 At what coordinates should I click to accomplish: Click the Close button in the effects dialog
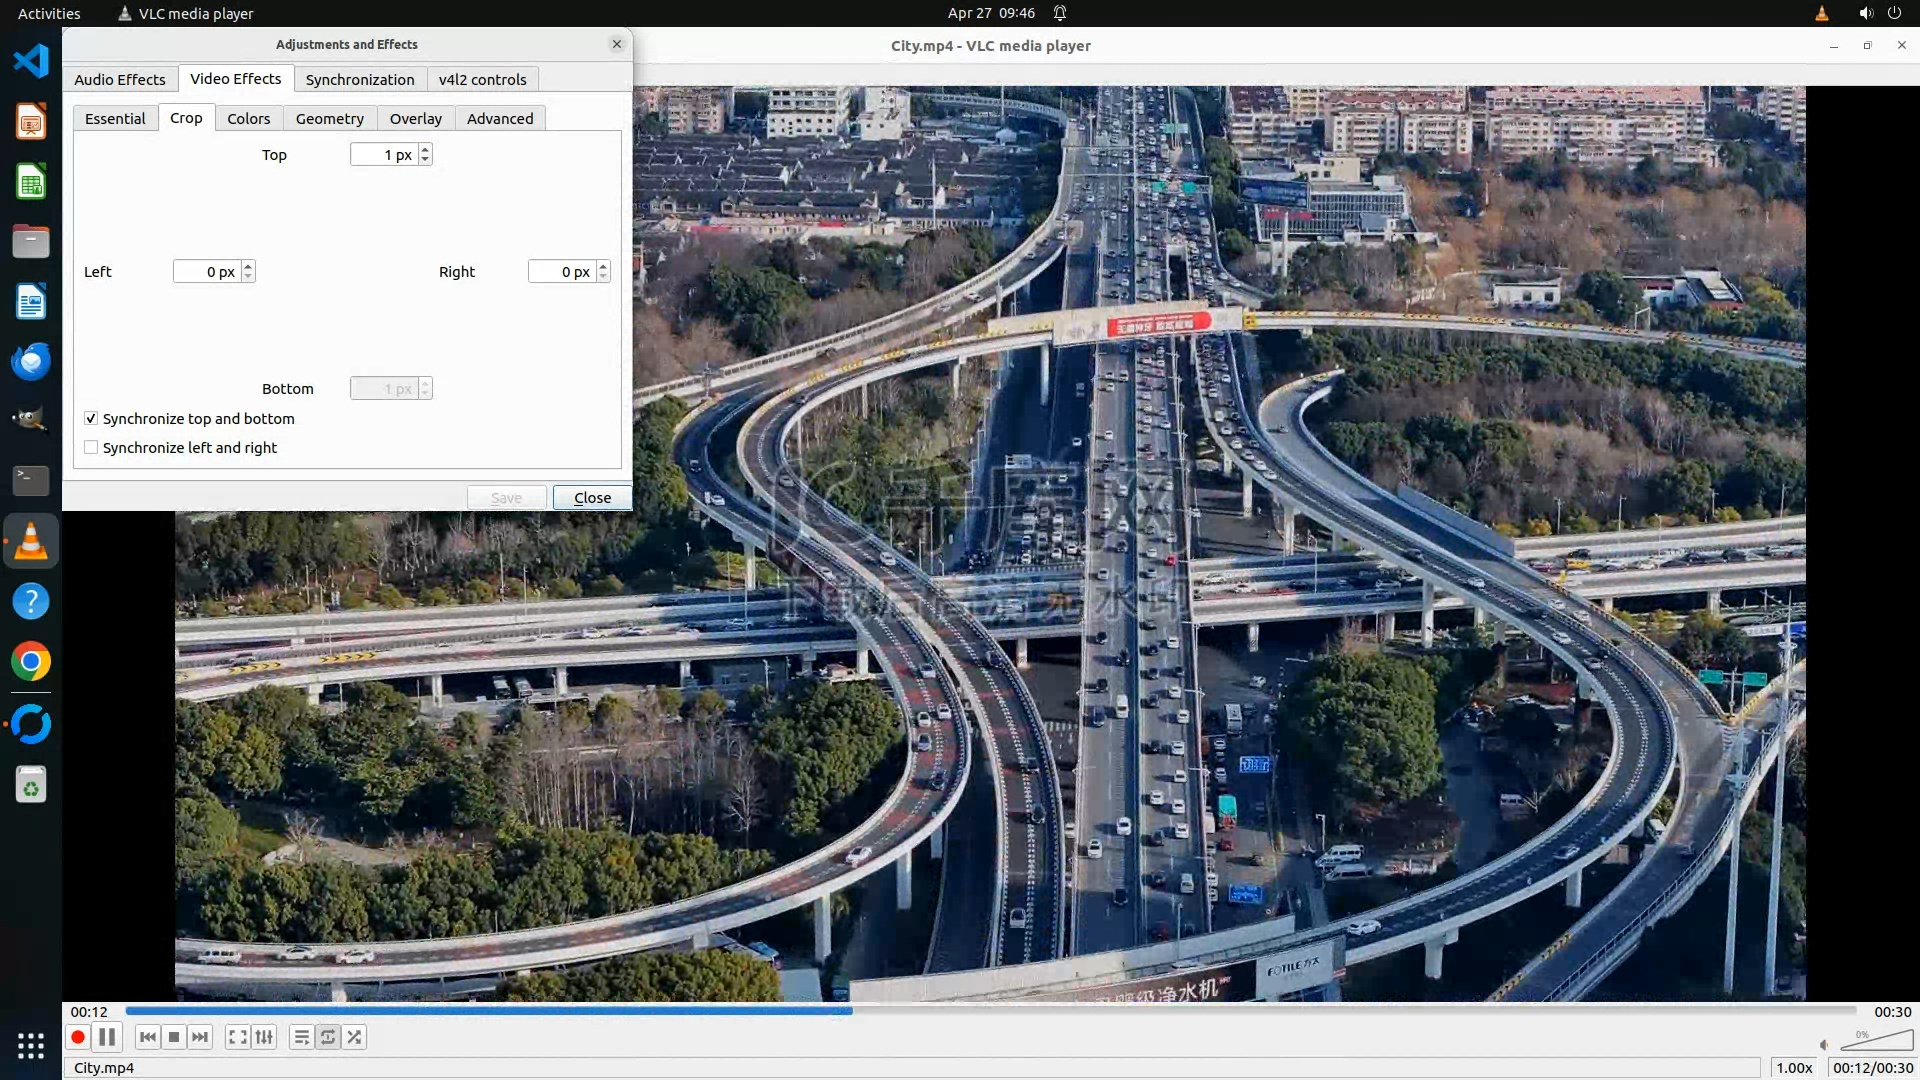pyautogui.click(x=592, y=498)
